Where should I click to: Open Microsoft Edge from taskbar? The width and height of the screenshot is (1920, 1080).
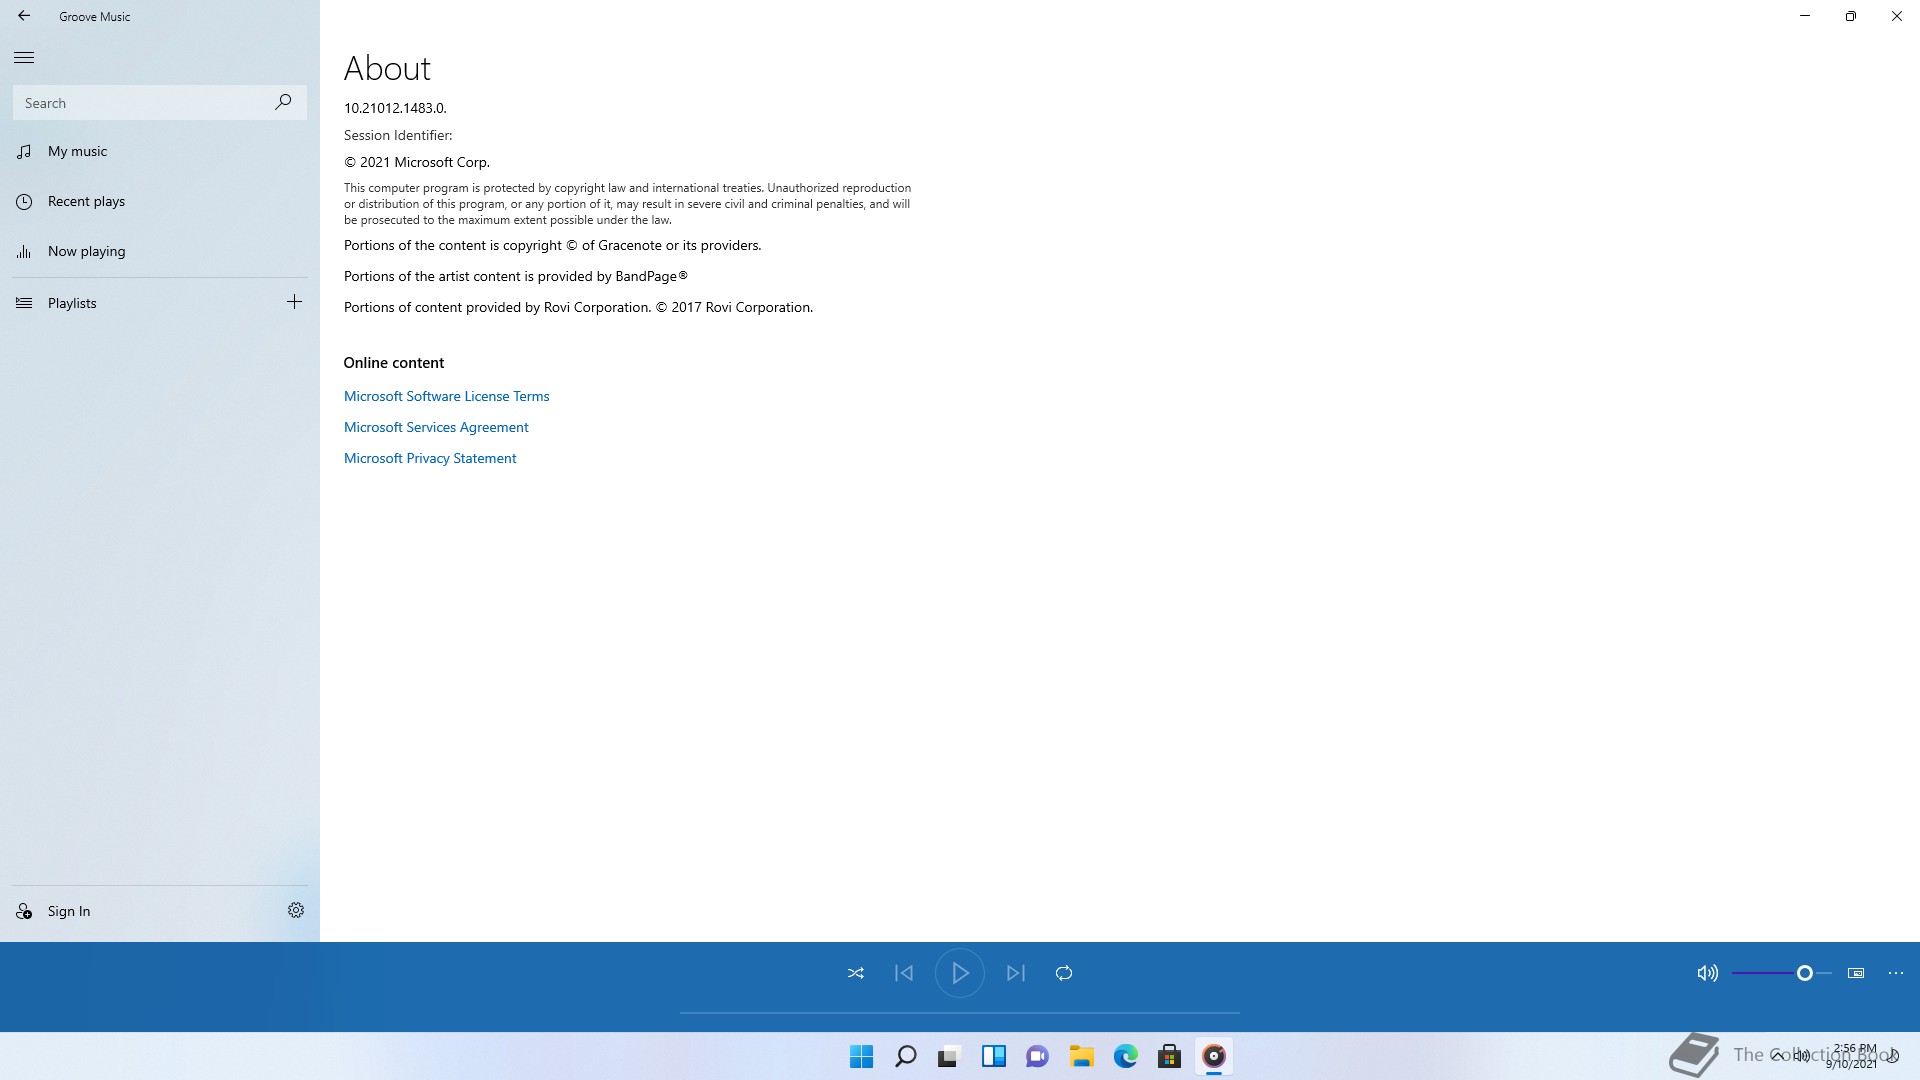1125,1056
